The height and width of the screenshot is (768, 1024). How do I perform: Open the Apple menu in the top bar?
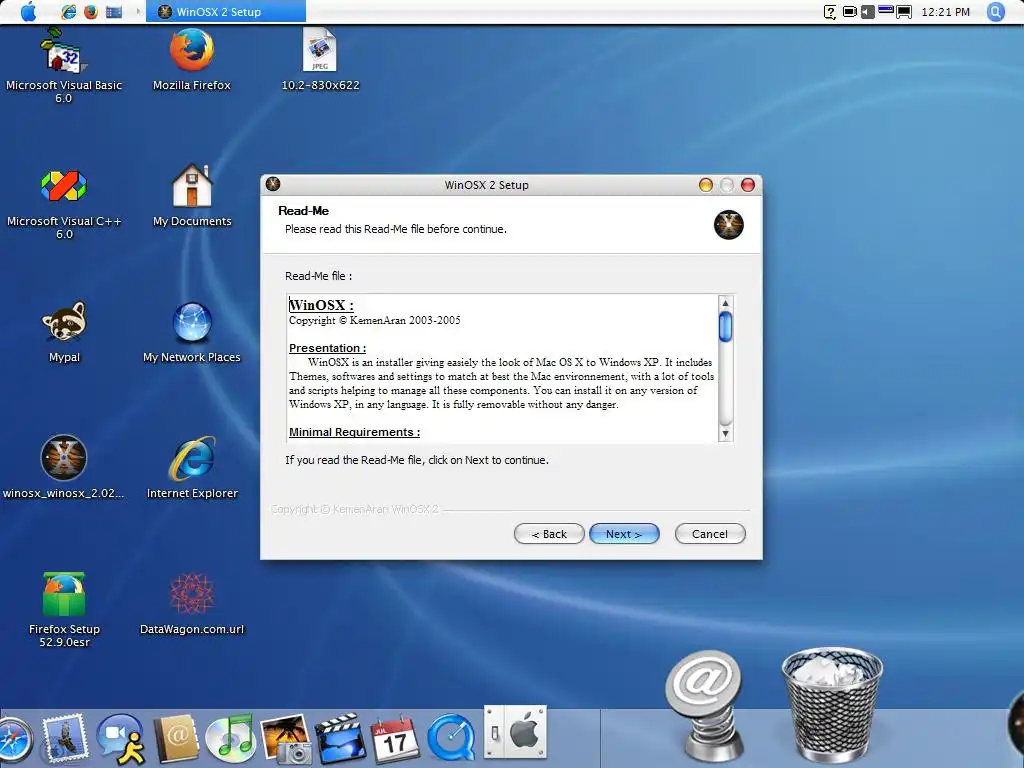point(29,11)
